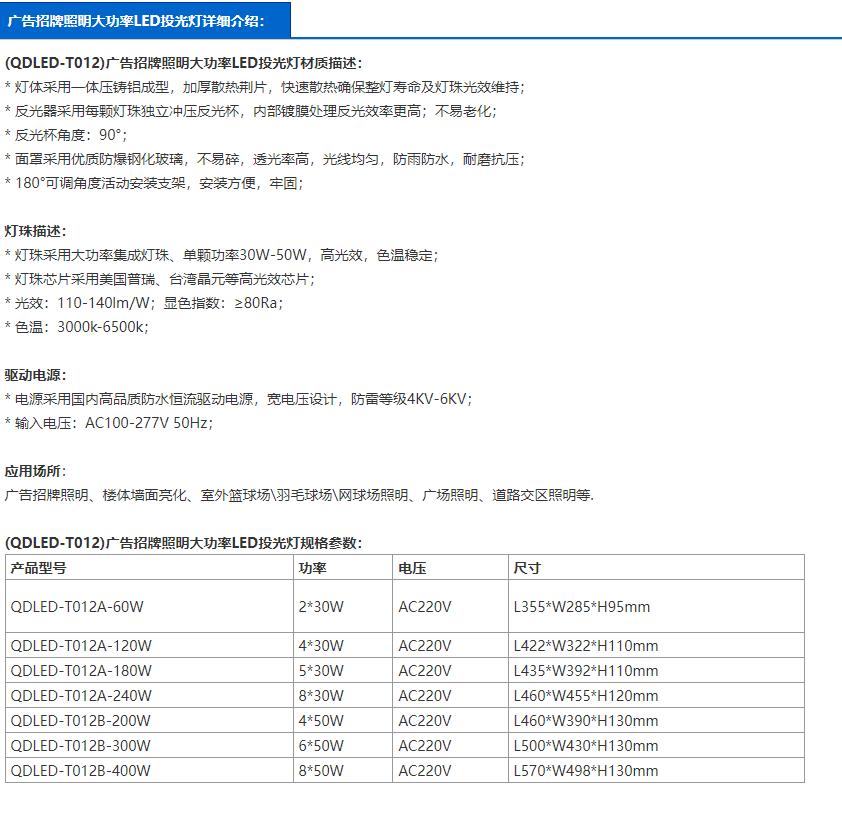Click the 8*50W power cell

[343, 771]
